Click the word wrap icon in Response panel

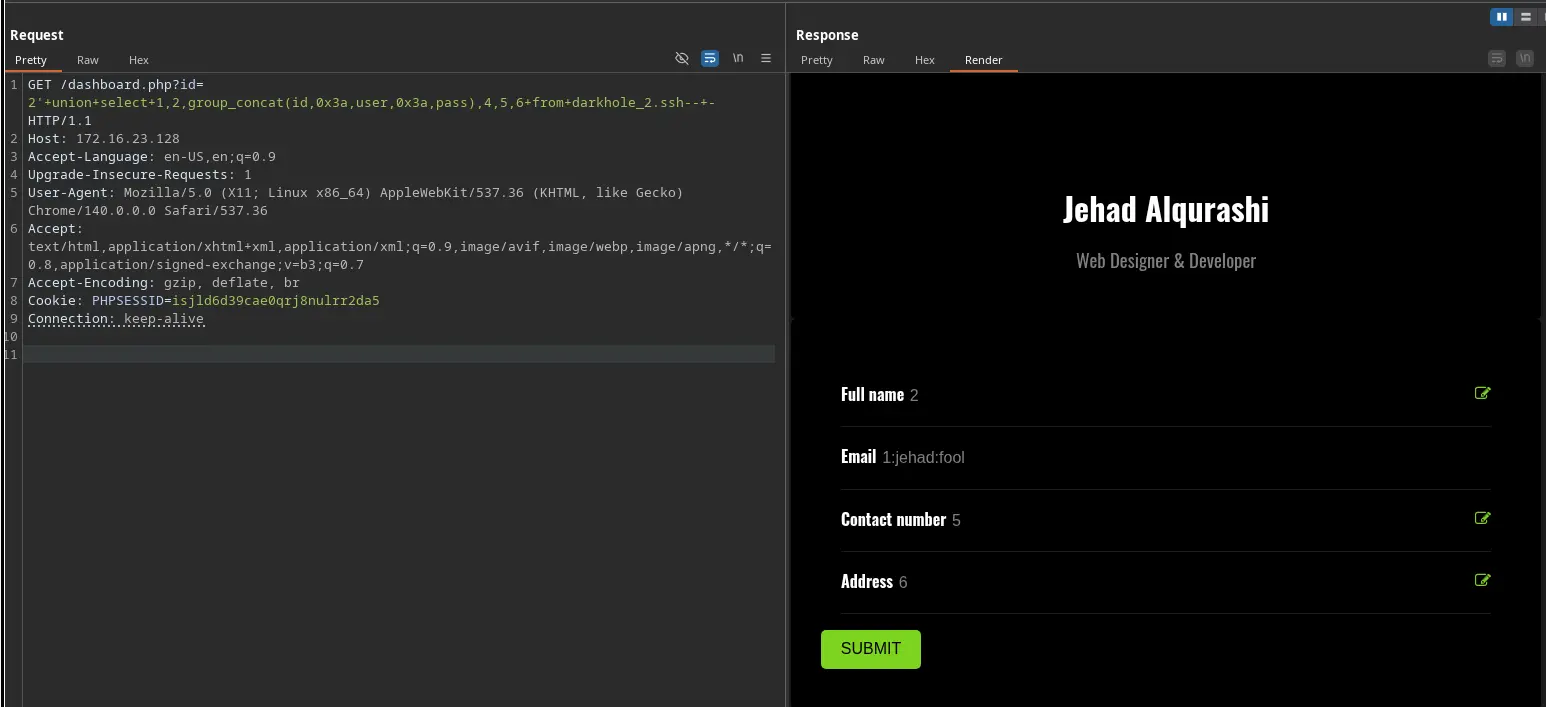(1497, 59)
